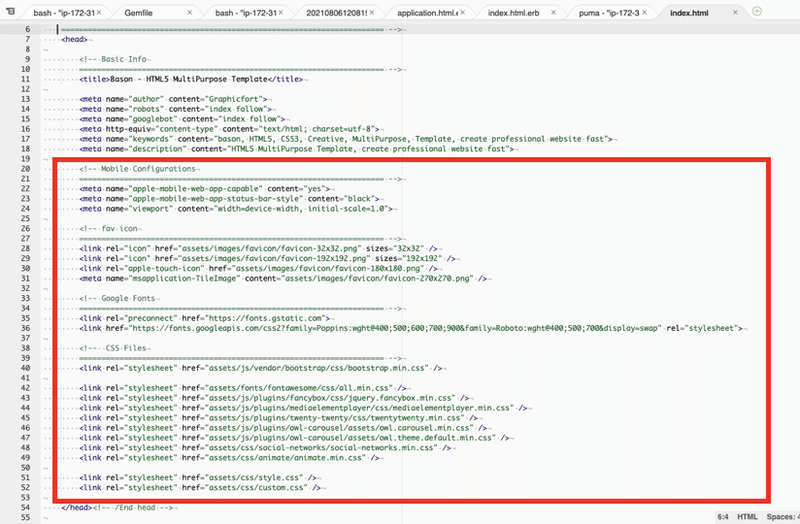Click the owl.carousel.min.css line
Image resolution: width=800 pixels, height=524 pixels.
pos(283,428)
